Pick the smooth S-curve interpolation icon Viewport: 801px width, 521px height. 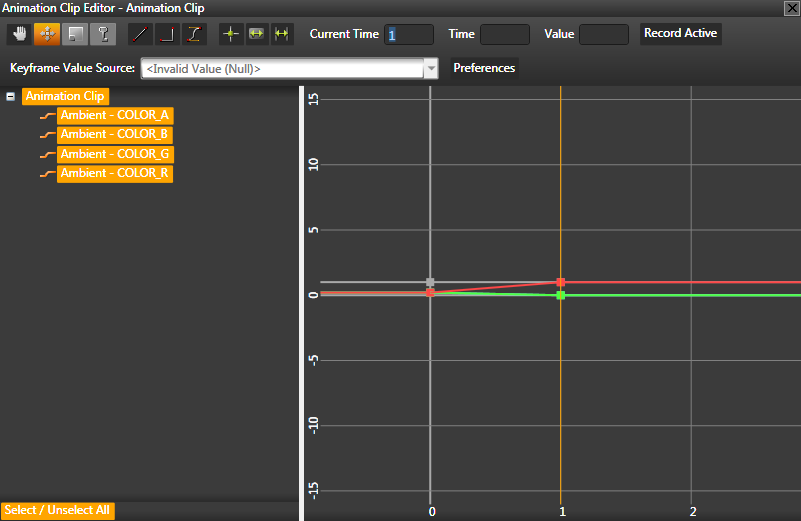pyautogui.click(x=194, y=34)
